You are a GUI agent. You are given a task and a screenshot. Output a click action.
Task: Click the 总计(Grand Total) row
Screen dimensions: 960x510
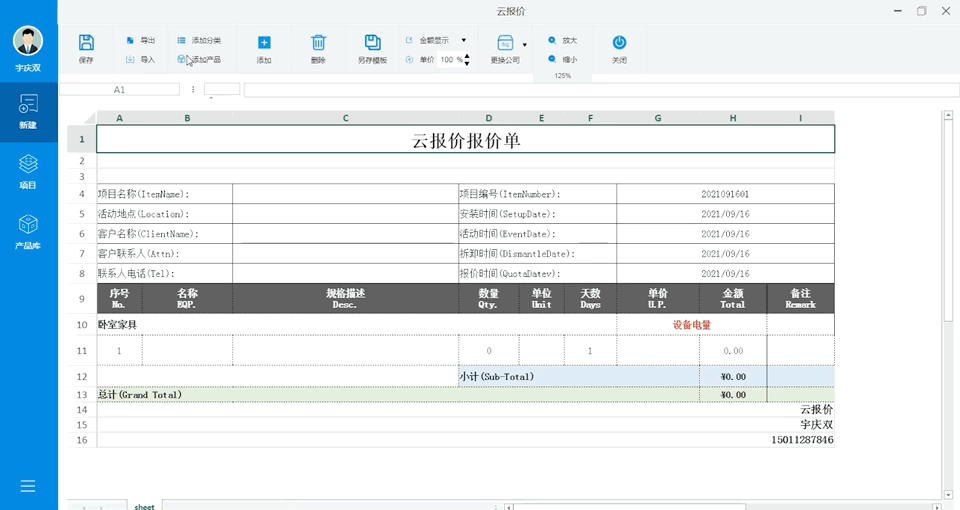398,395
